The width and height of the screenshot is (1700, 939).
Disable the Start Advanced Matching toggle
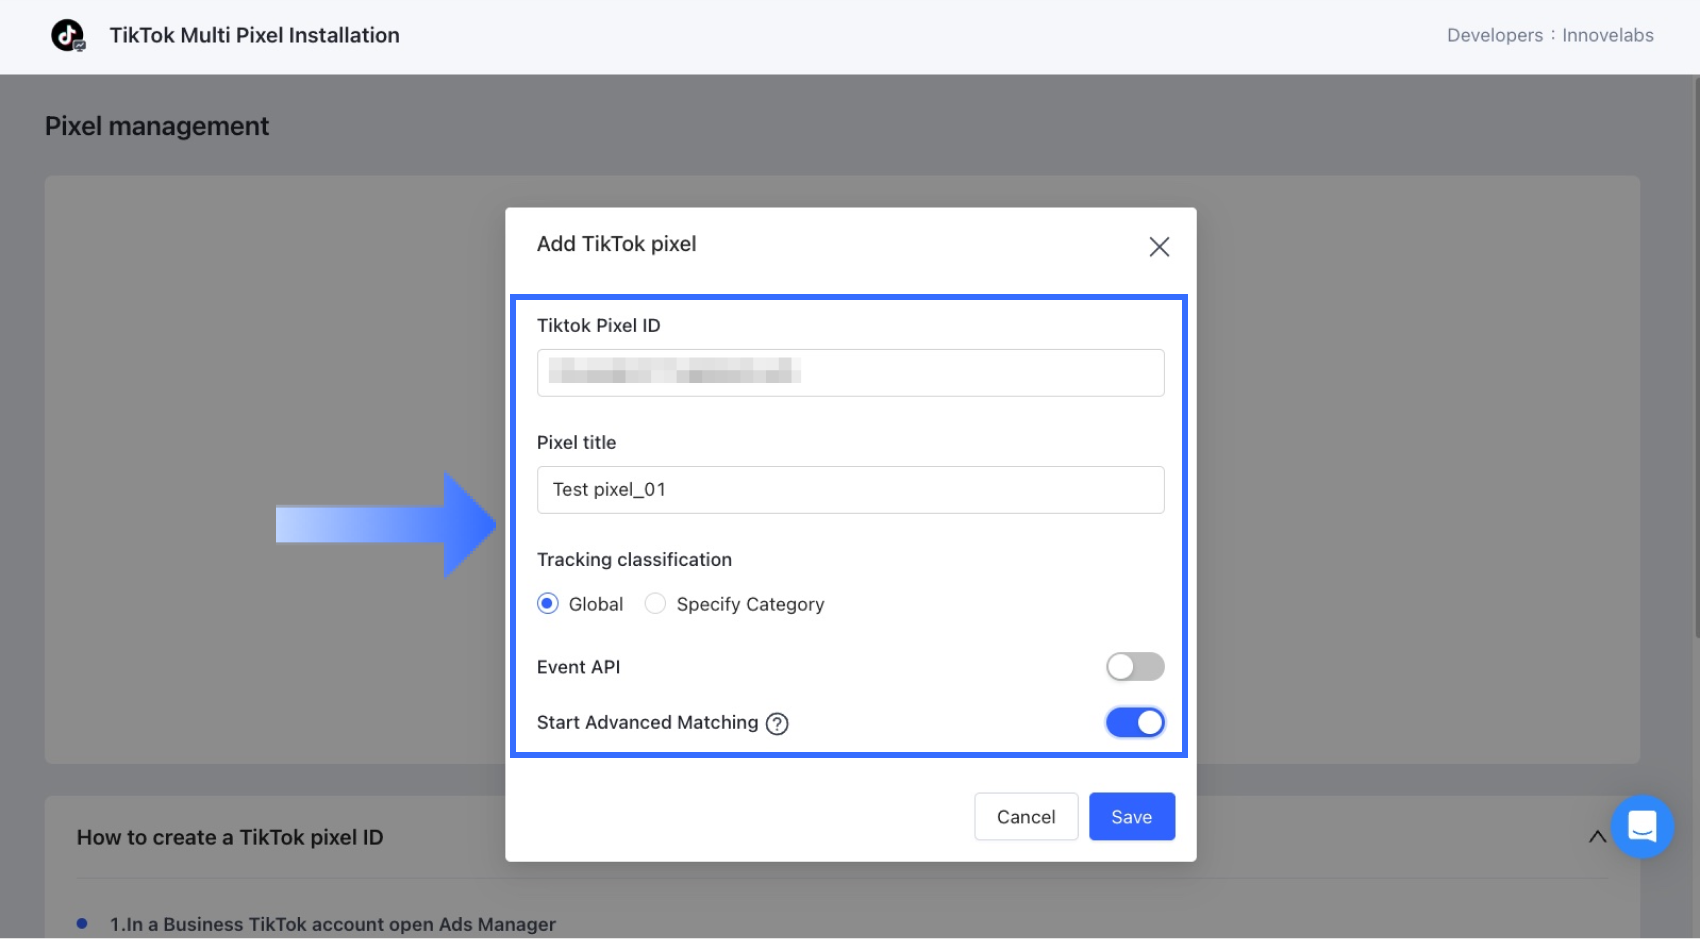tap(1135, 723)
